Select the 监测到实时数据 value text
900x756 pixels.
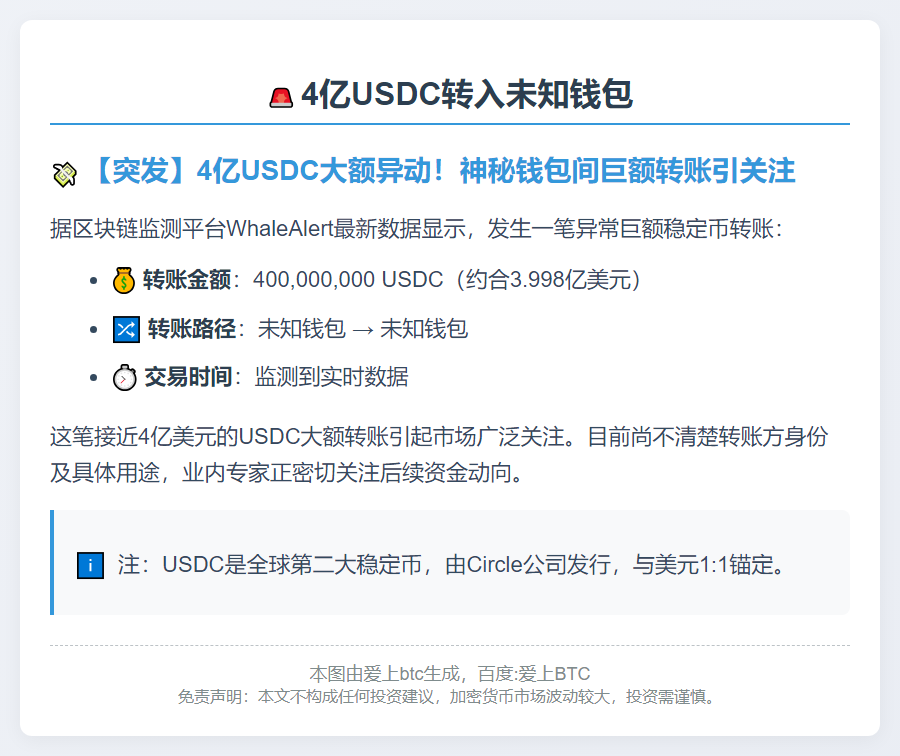click(331, 378)
